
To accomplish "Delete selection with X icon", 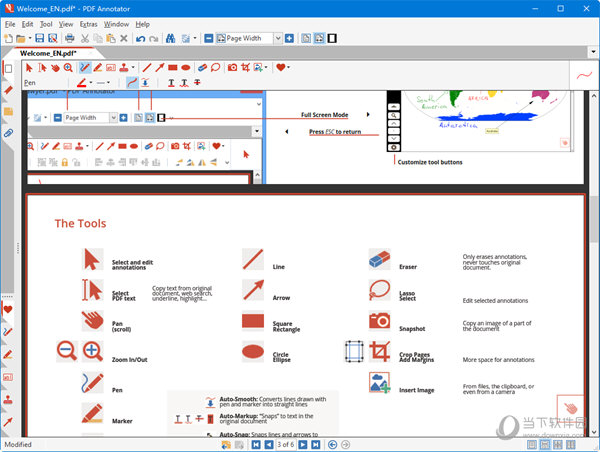I will (x=124, y=38).
